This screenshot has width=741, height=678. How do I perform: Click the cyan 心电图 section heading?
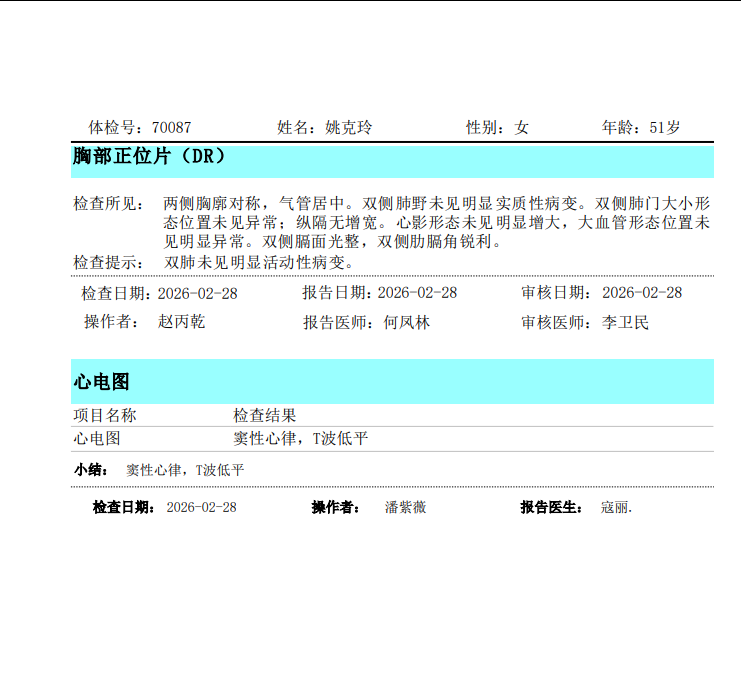coord(102,382)
